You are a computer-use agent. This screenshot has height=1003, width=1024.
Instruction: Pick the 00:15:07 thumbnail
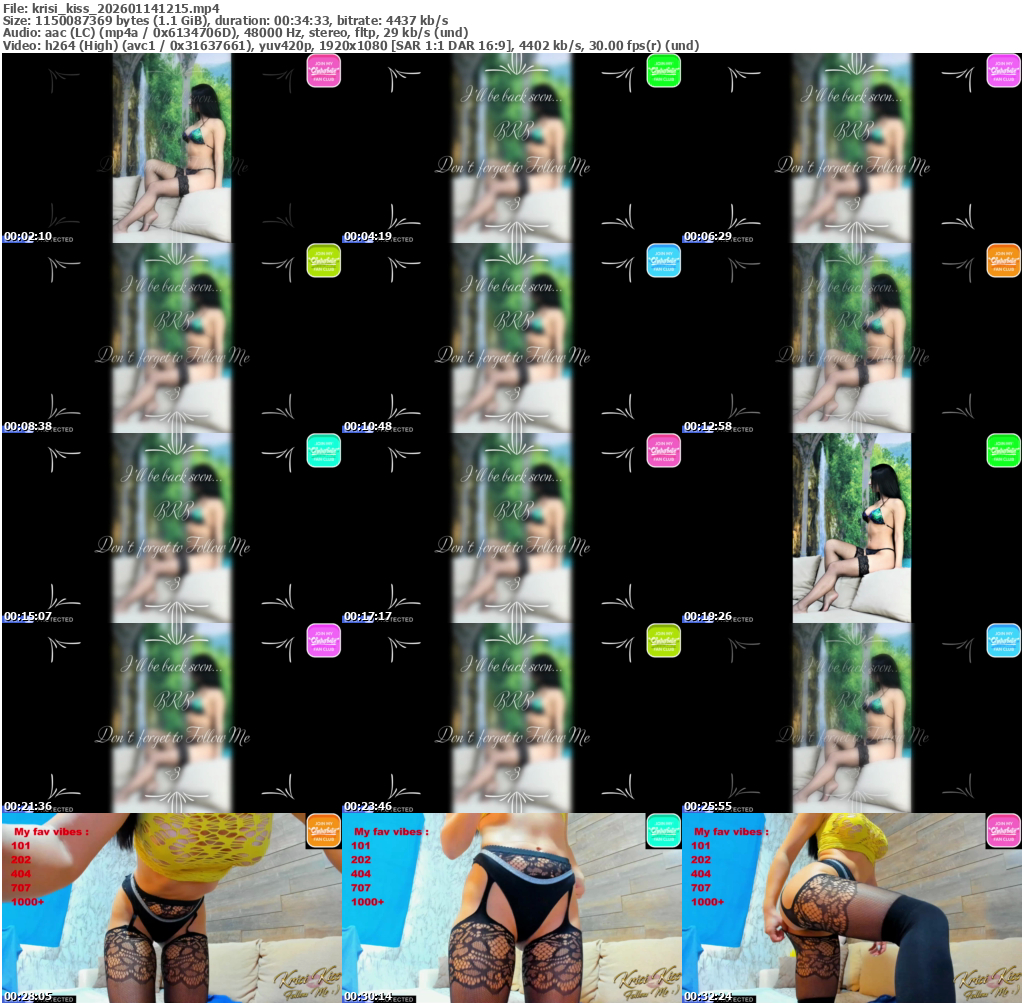tap(172, 528)
